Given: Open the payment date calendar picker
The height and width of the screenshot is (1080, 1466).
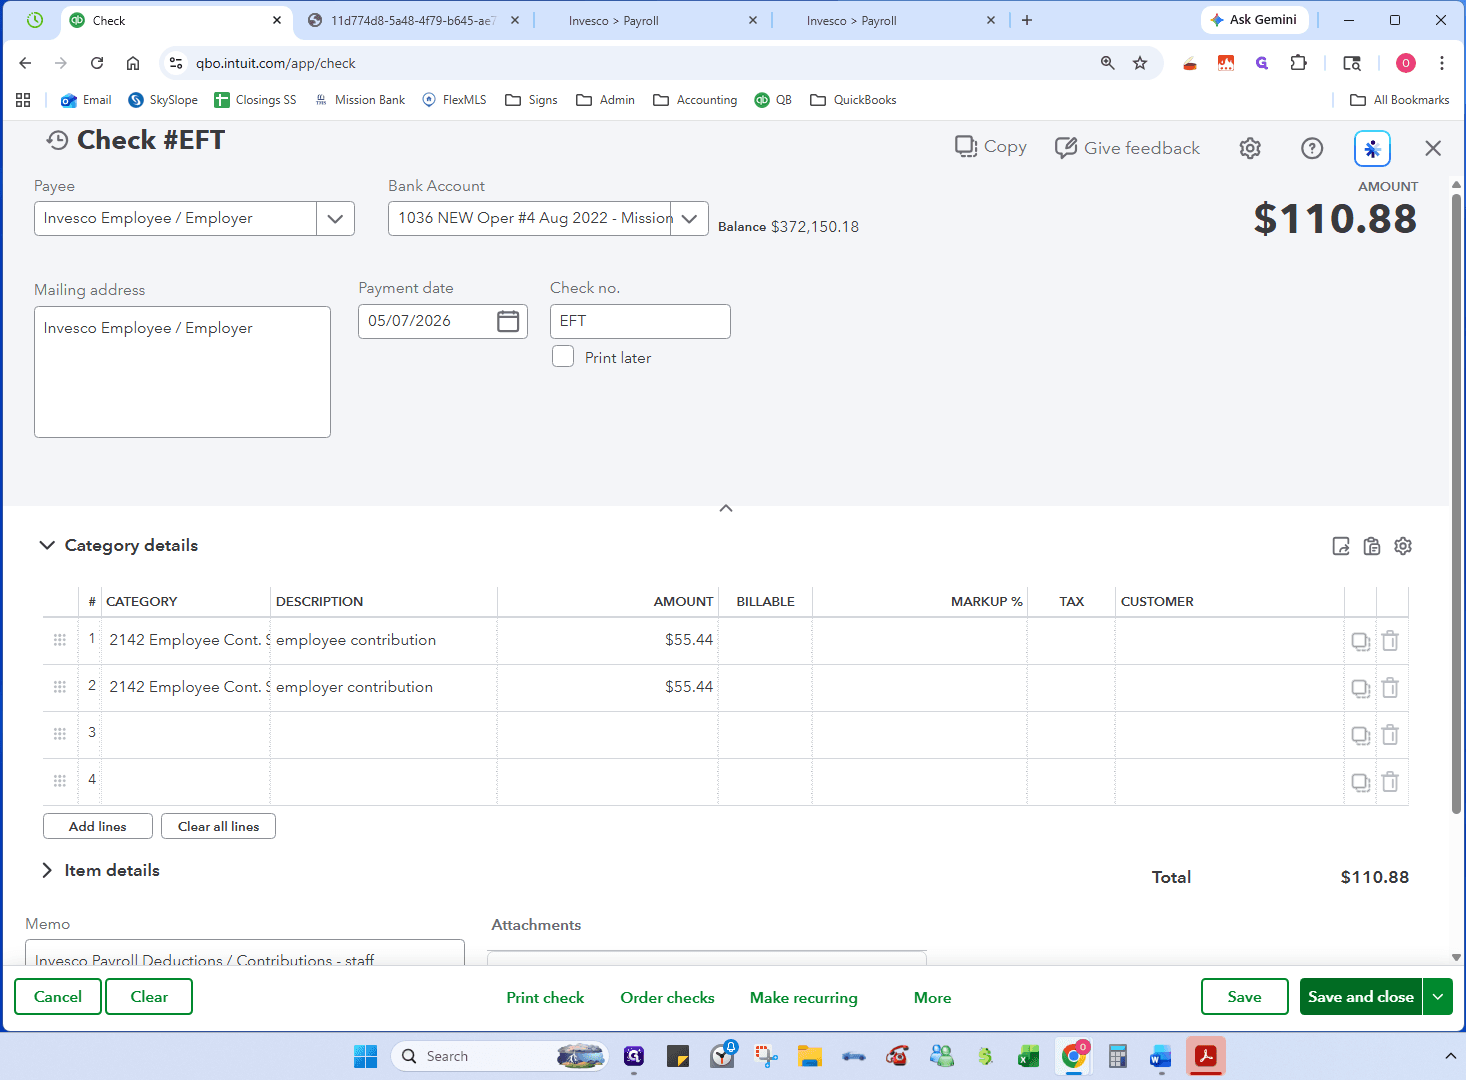Looking at the screenshot, I should point(508,321).
